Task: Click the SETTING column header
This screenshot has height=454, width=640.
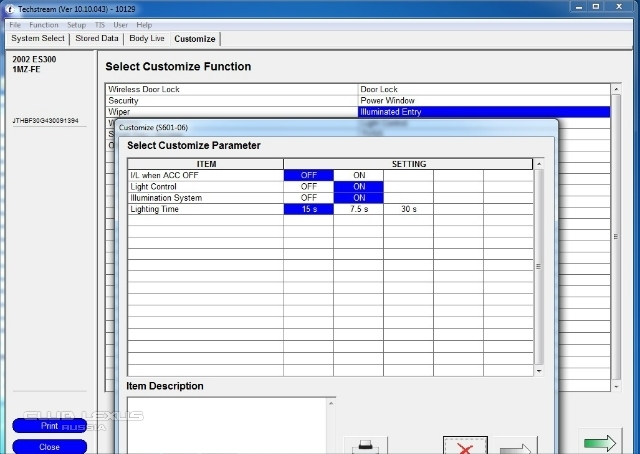Action: (x=408, y=164)
